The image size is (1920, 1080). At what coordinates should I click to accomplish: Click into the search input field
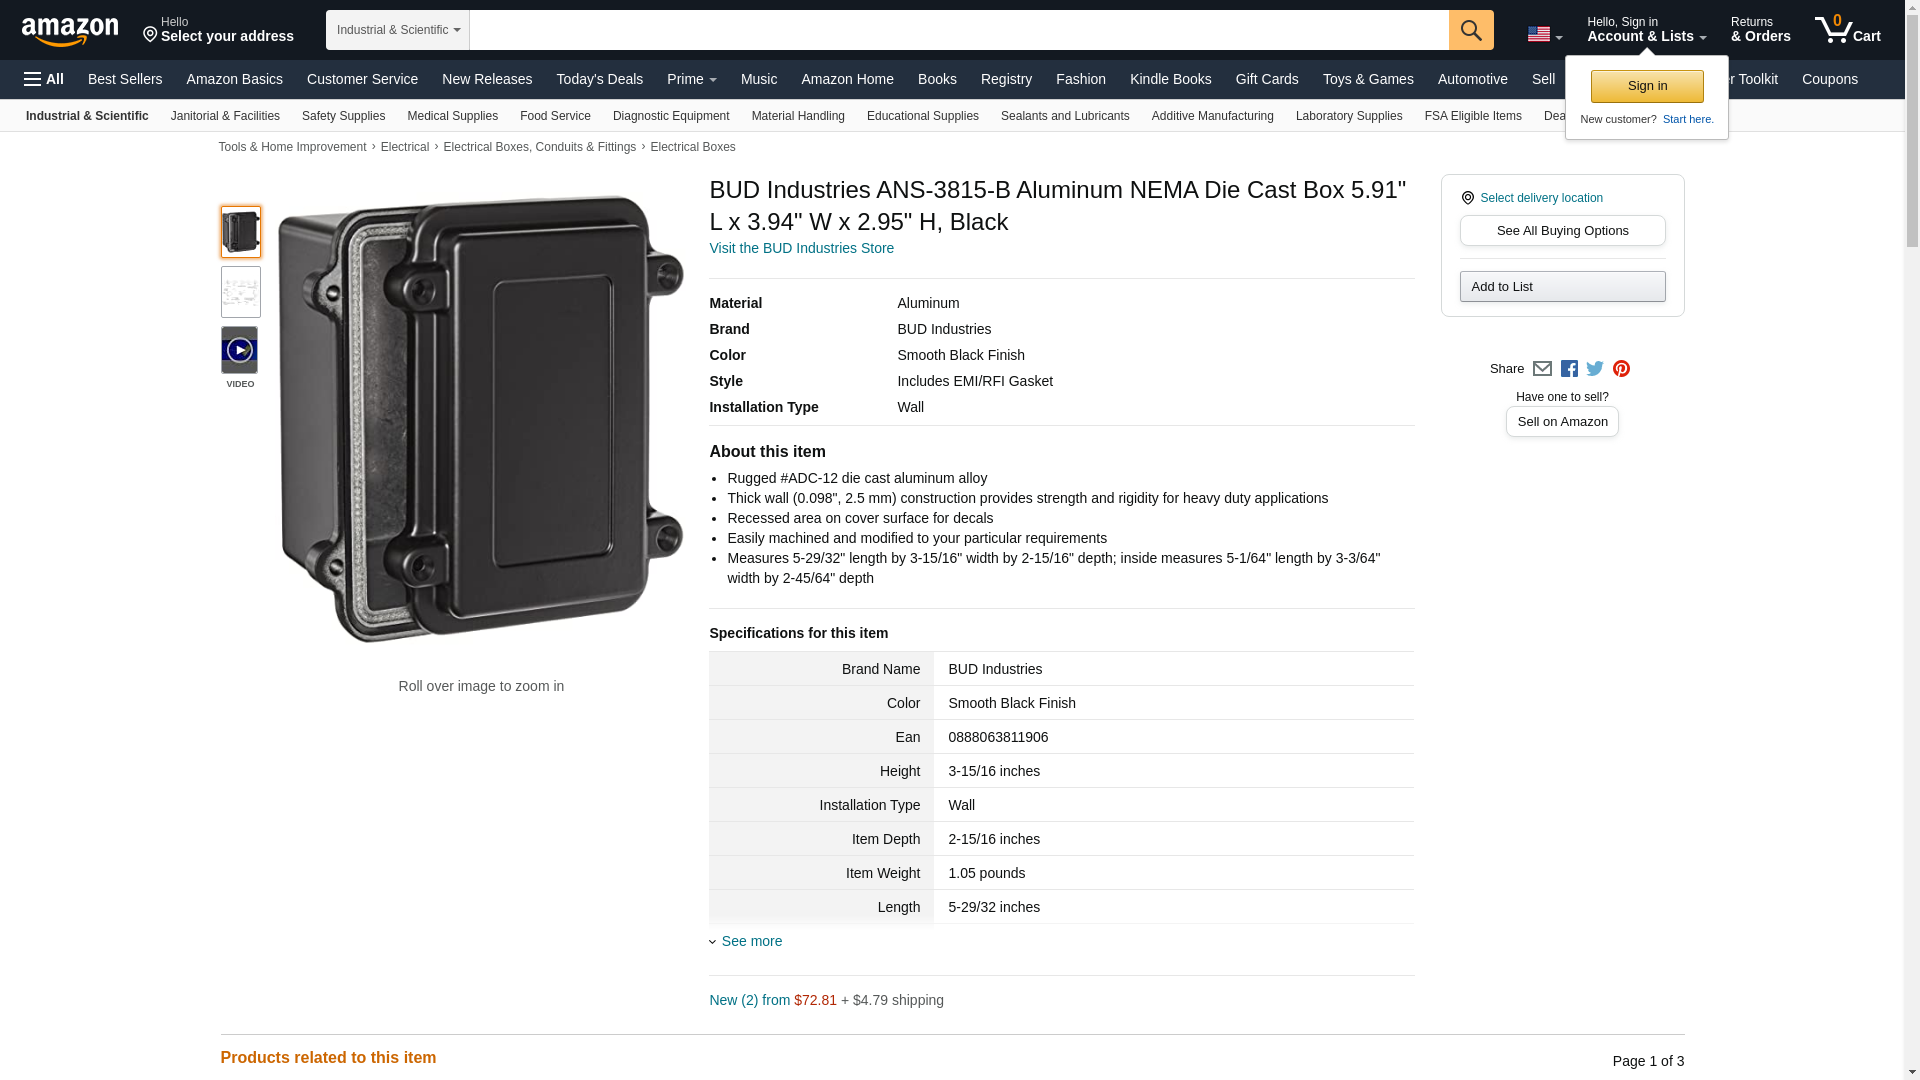pyautogui.click(x=959, y=30)
